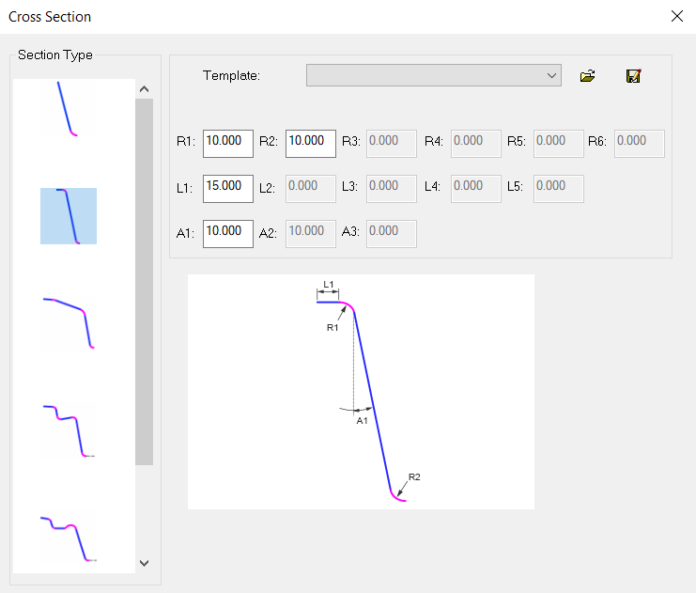Pick the fourth stepped section type thumbnail
This screenshot has height=593, width=696.
pyautogui.click(x=68, y=430)
